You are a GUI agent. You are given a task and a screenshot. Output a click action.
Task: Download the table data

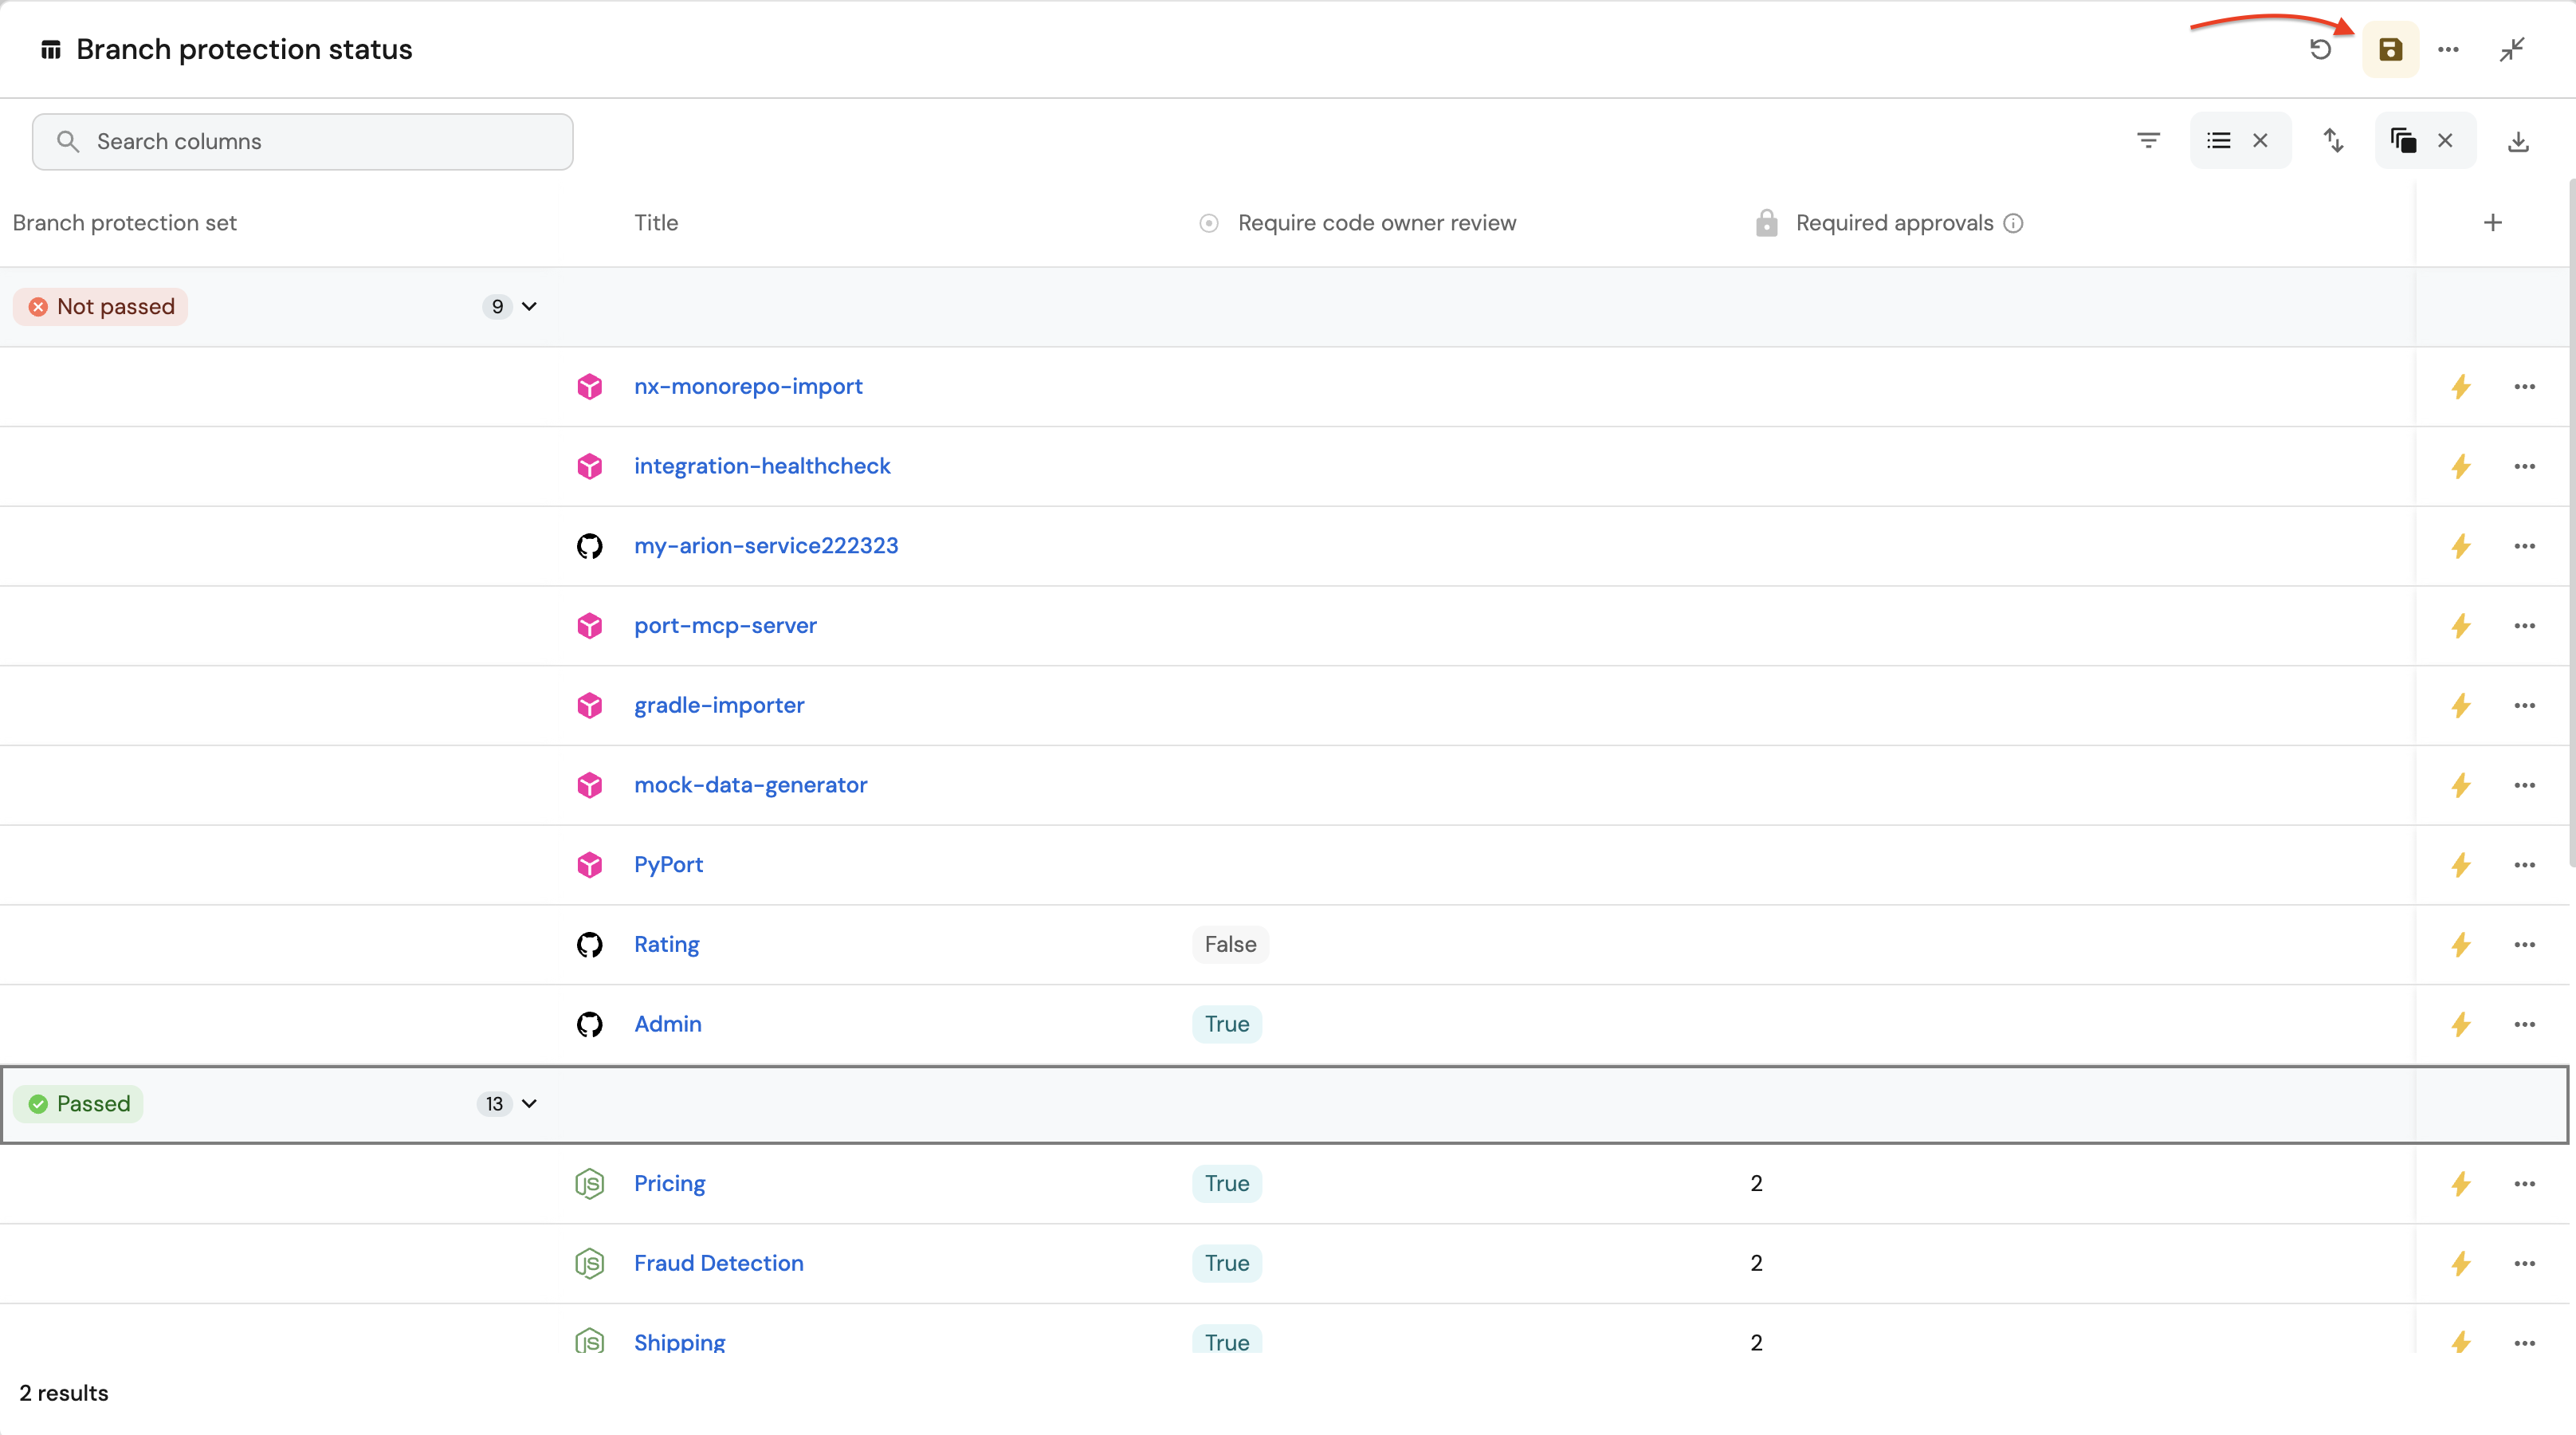tap(2518, 141)
